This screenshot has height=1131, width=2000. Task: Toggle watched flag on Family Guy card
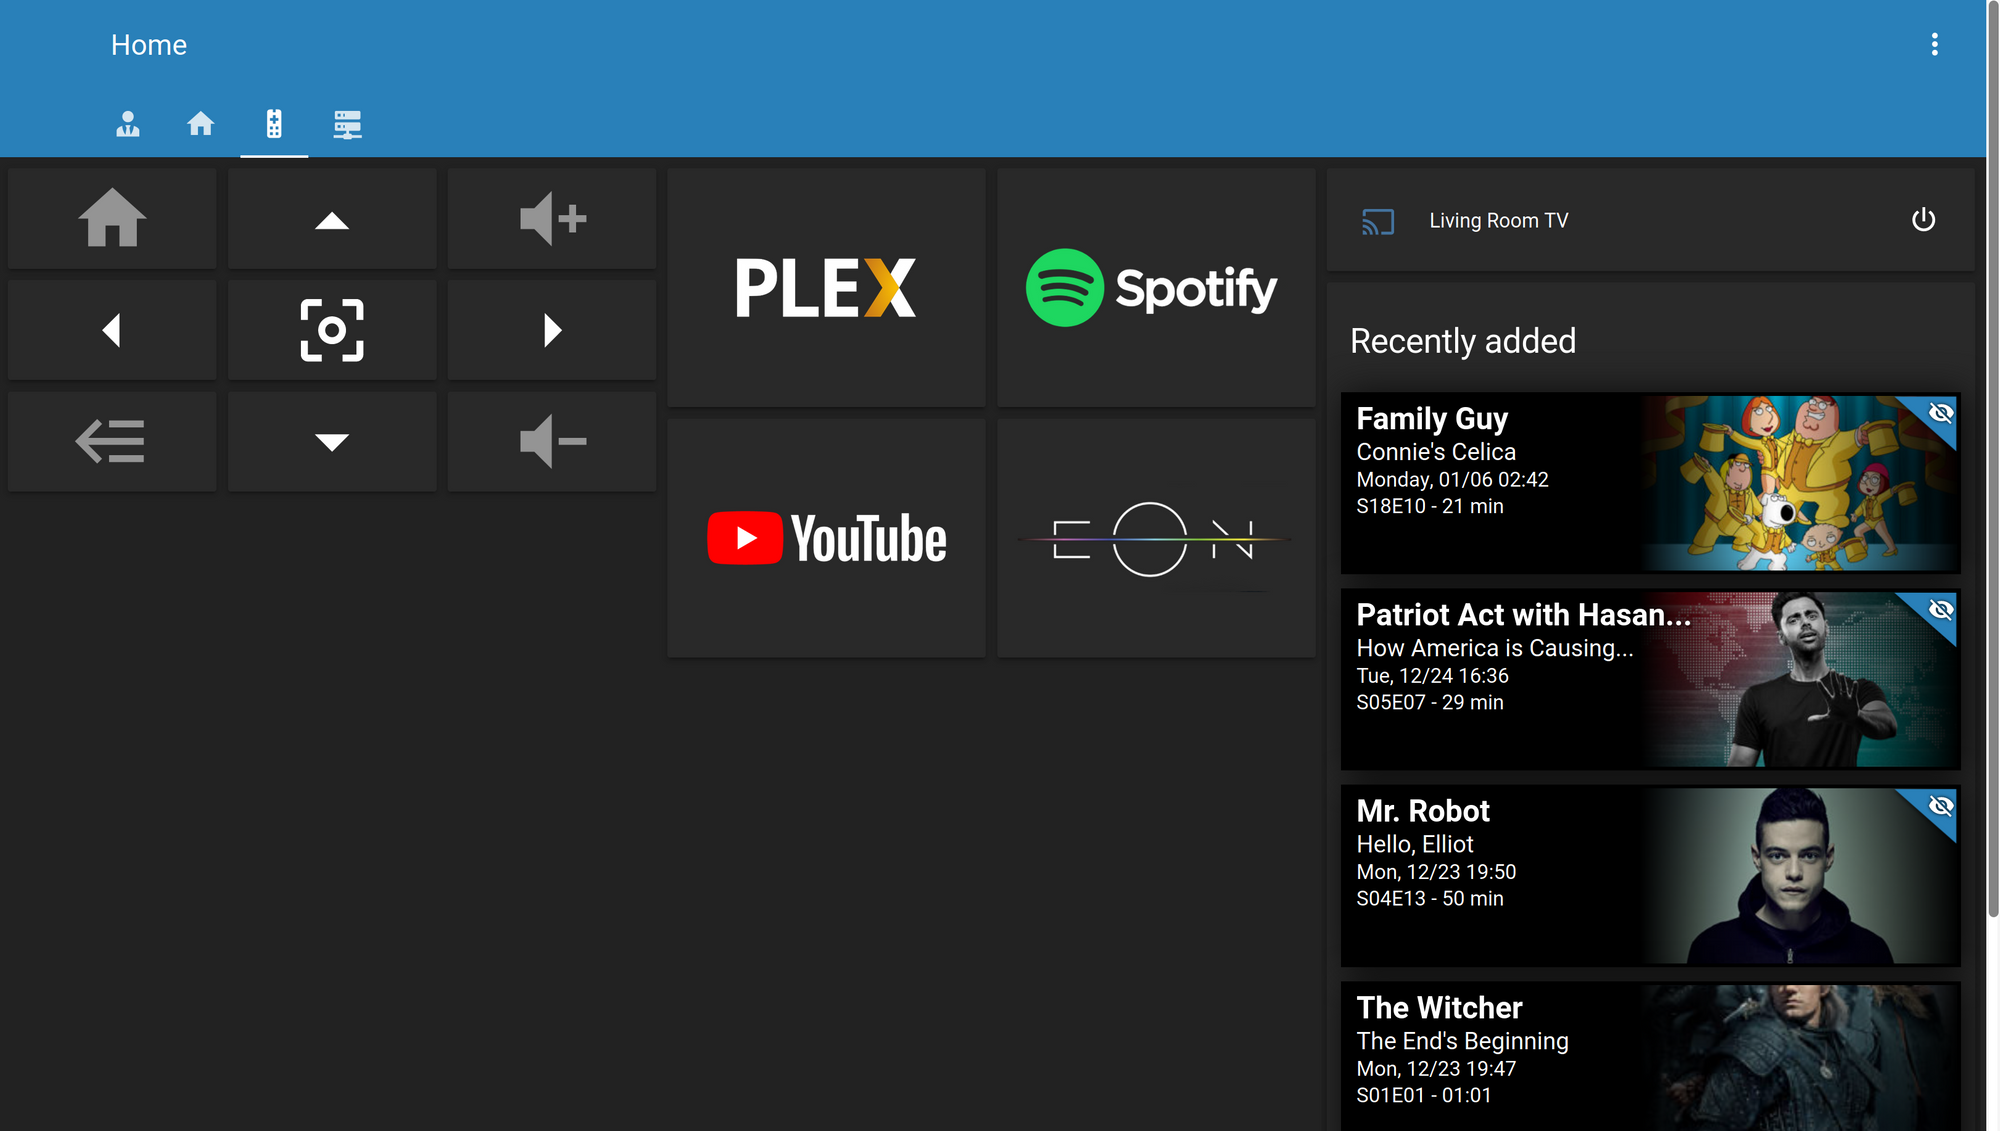1941,413
